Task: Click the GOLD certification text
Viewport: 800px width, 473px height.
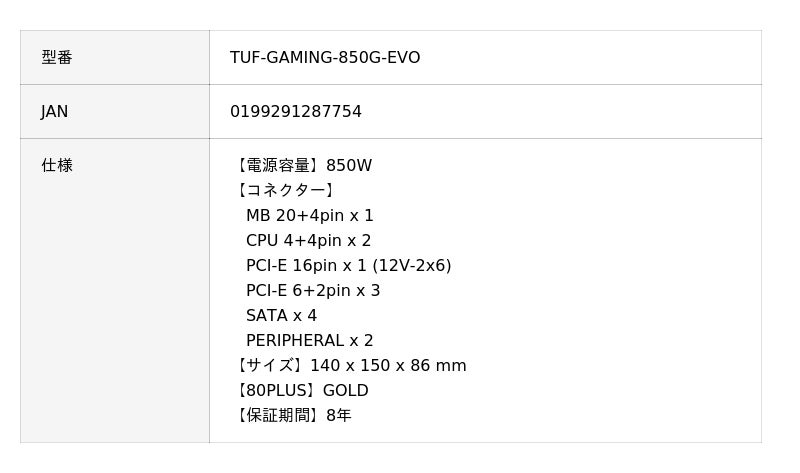Action: tap(346, 391)
